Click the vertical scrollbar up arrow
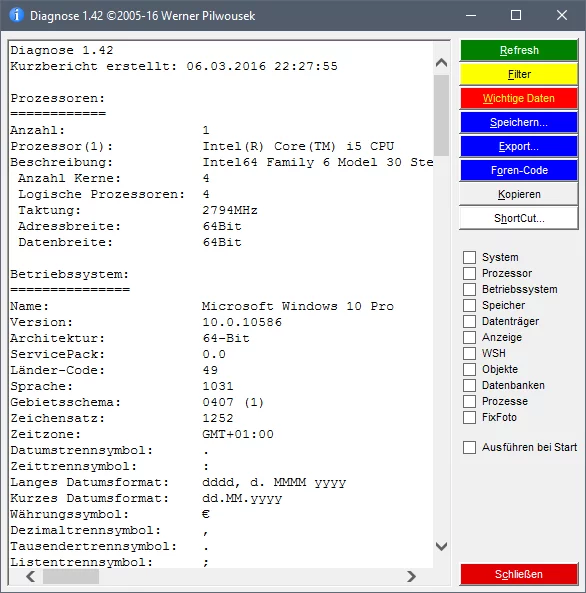 click(x=441, y=62)
